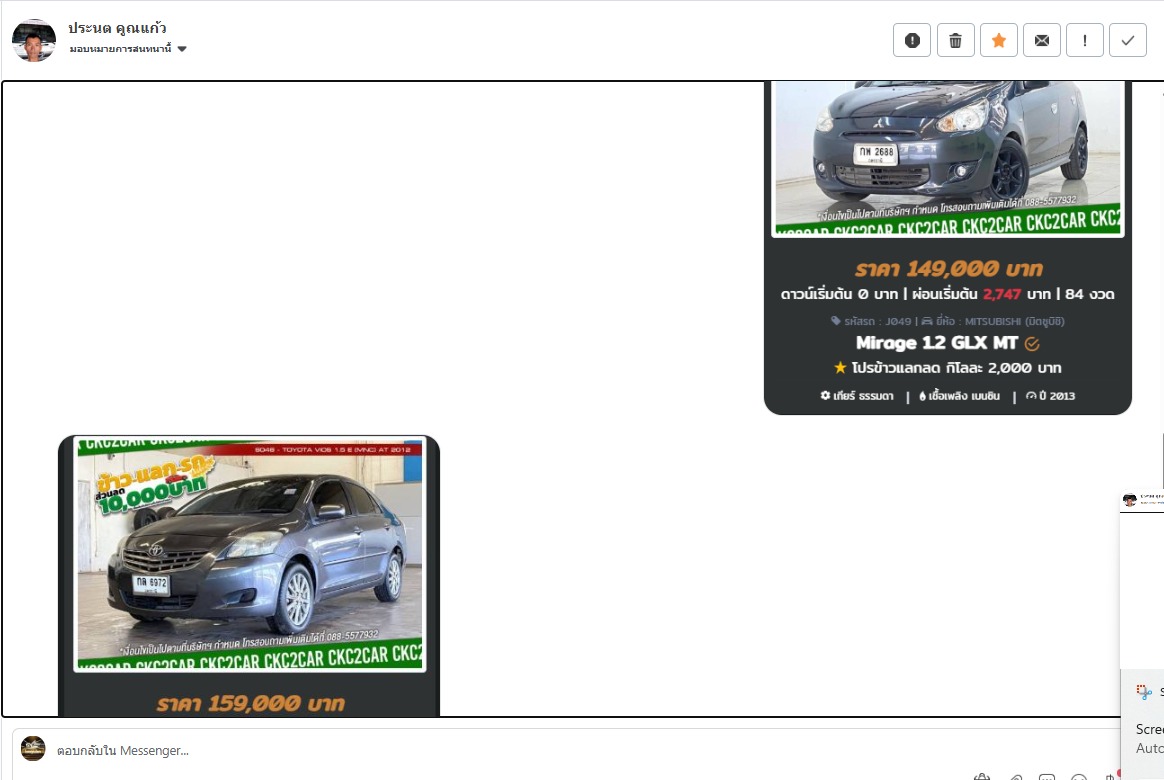Viewport: 1164px width, 780px height.
Task: Click verified check icon beside Mirage title
Action: pos(1032,344)
